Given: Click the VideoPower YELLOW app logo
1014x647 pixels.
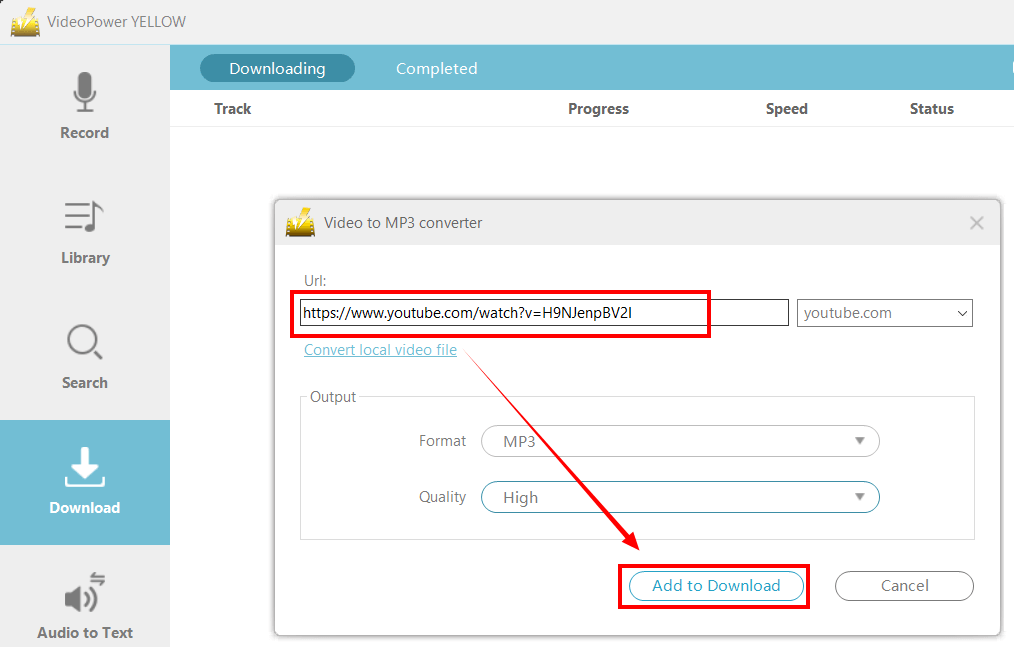Looking at the screenshot, I should pos(25,22).
